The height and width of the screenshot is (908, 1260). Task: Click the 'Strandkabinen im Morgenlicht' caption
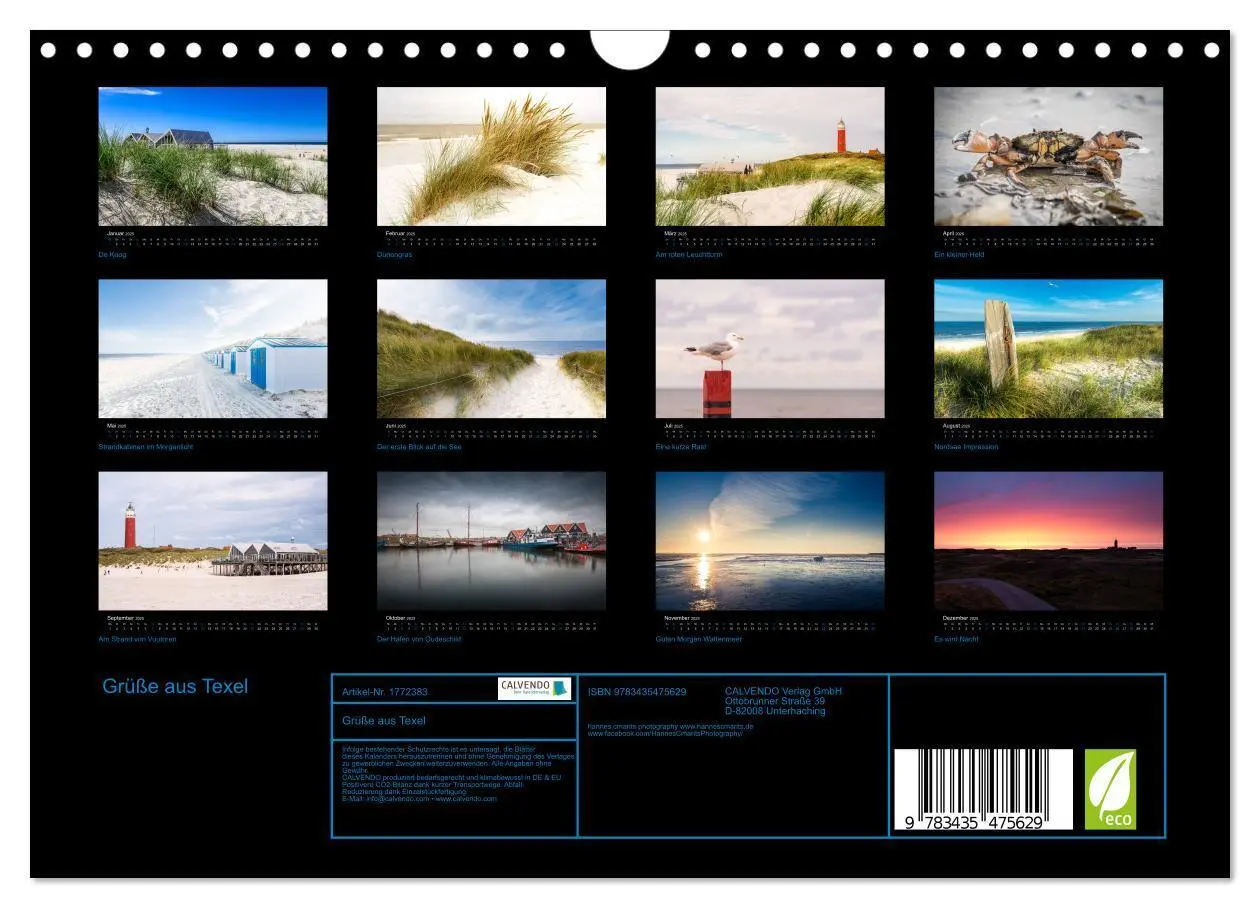tap(146, 447)
